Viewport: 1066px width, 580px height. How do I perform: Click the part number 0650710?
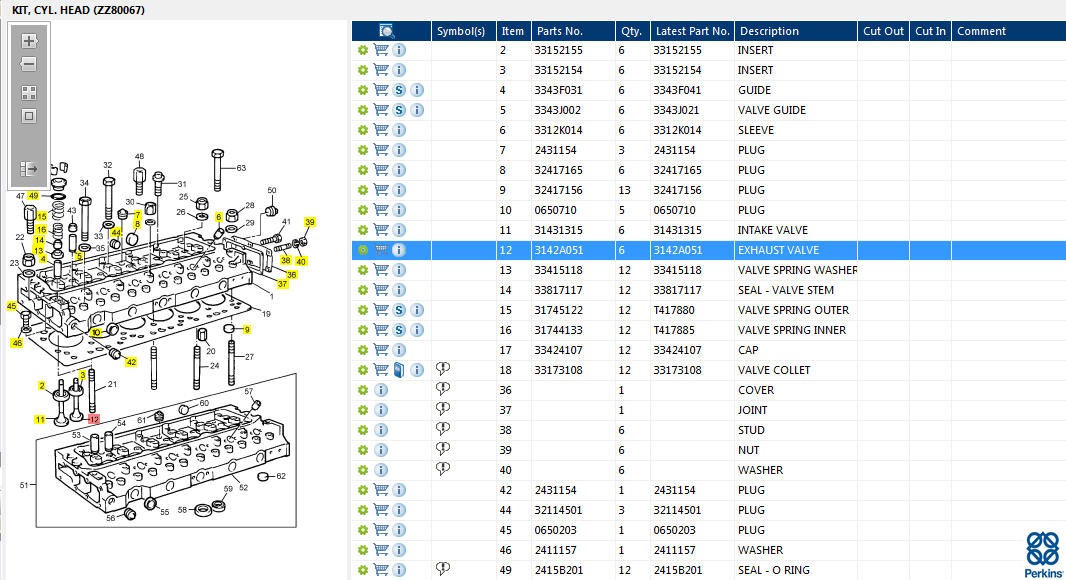[x=555, y=210]
